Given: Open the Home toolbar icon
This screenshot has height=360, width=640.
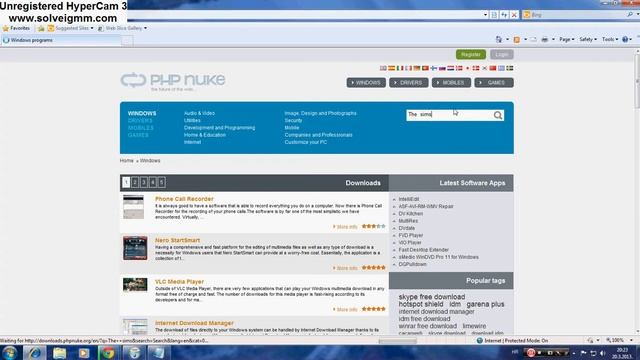Looking at the screenshot, I should click(499, 39).
